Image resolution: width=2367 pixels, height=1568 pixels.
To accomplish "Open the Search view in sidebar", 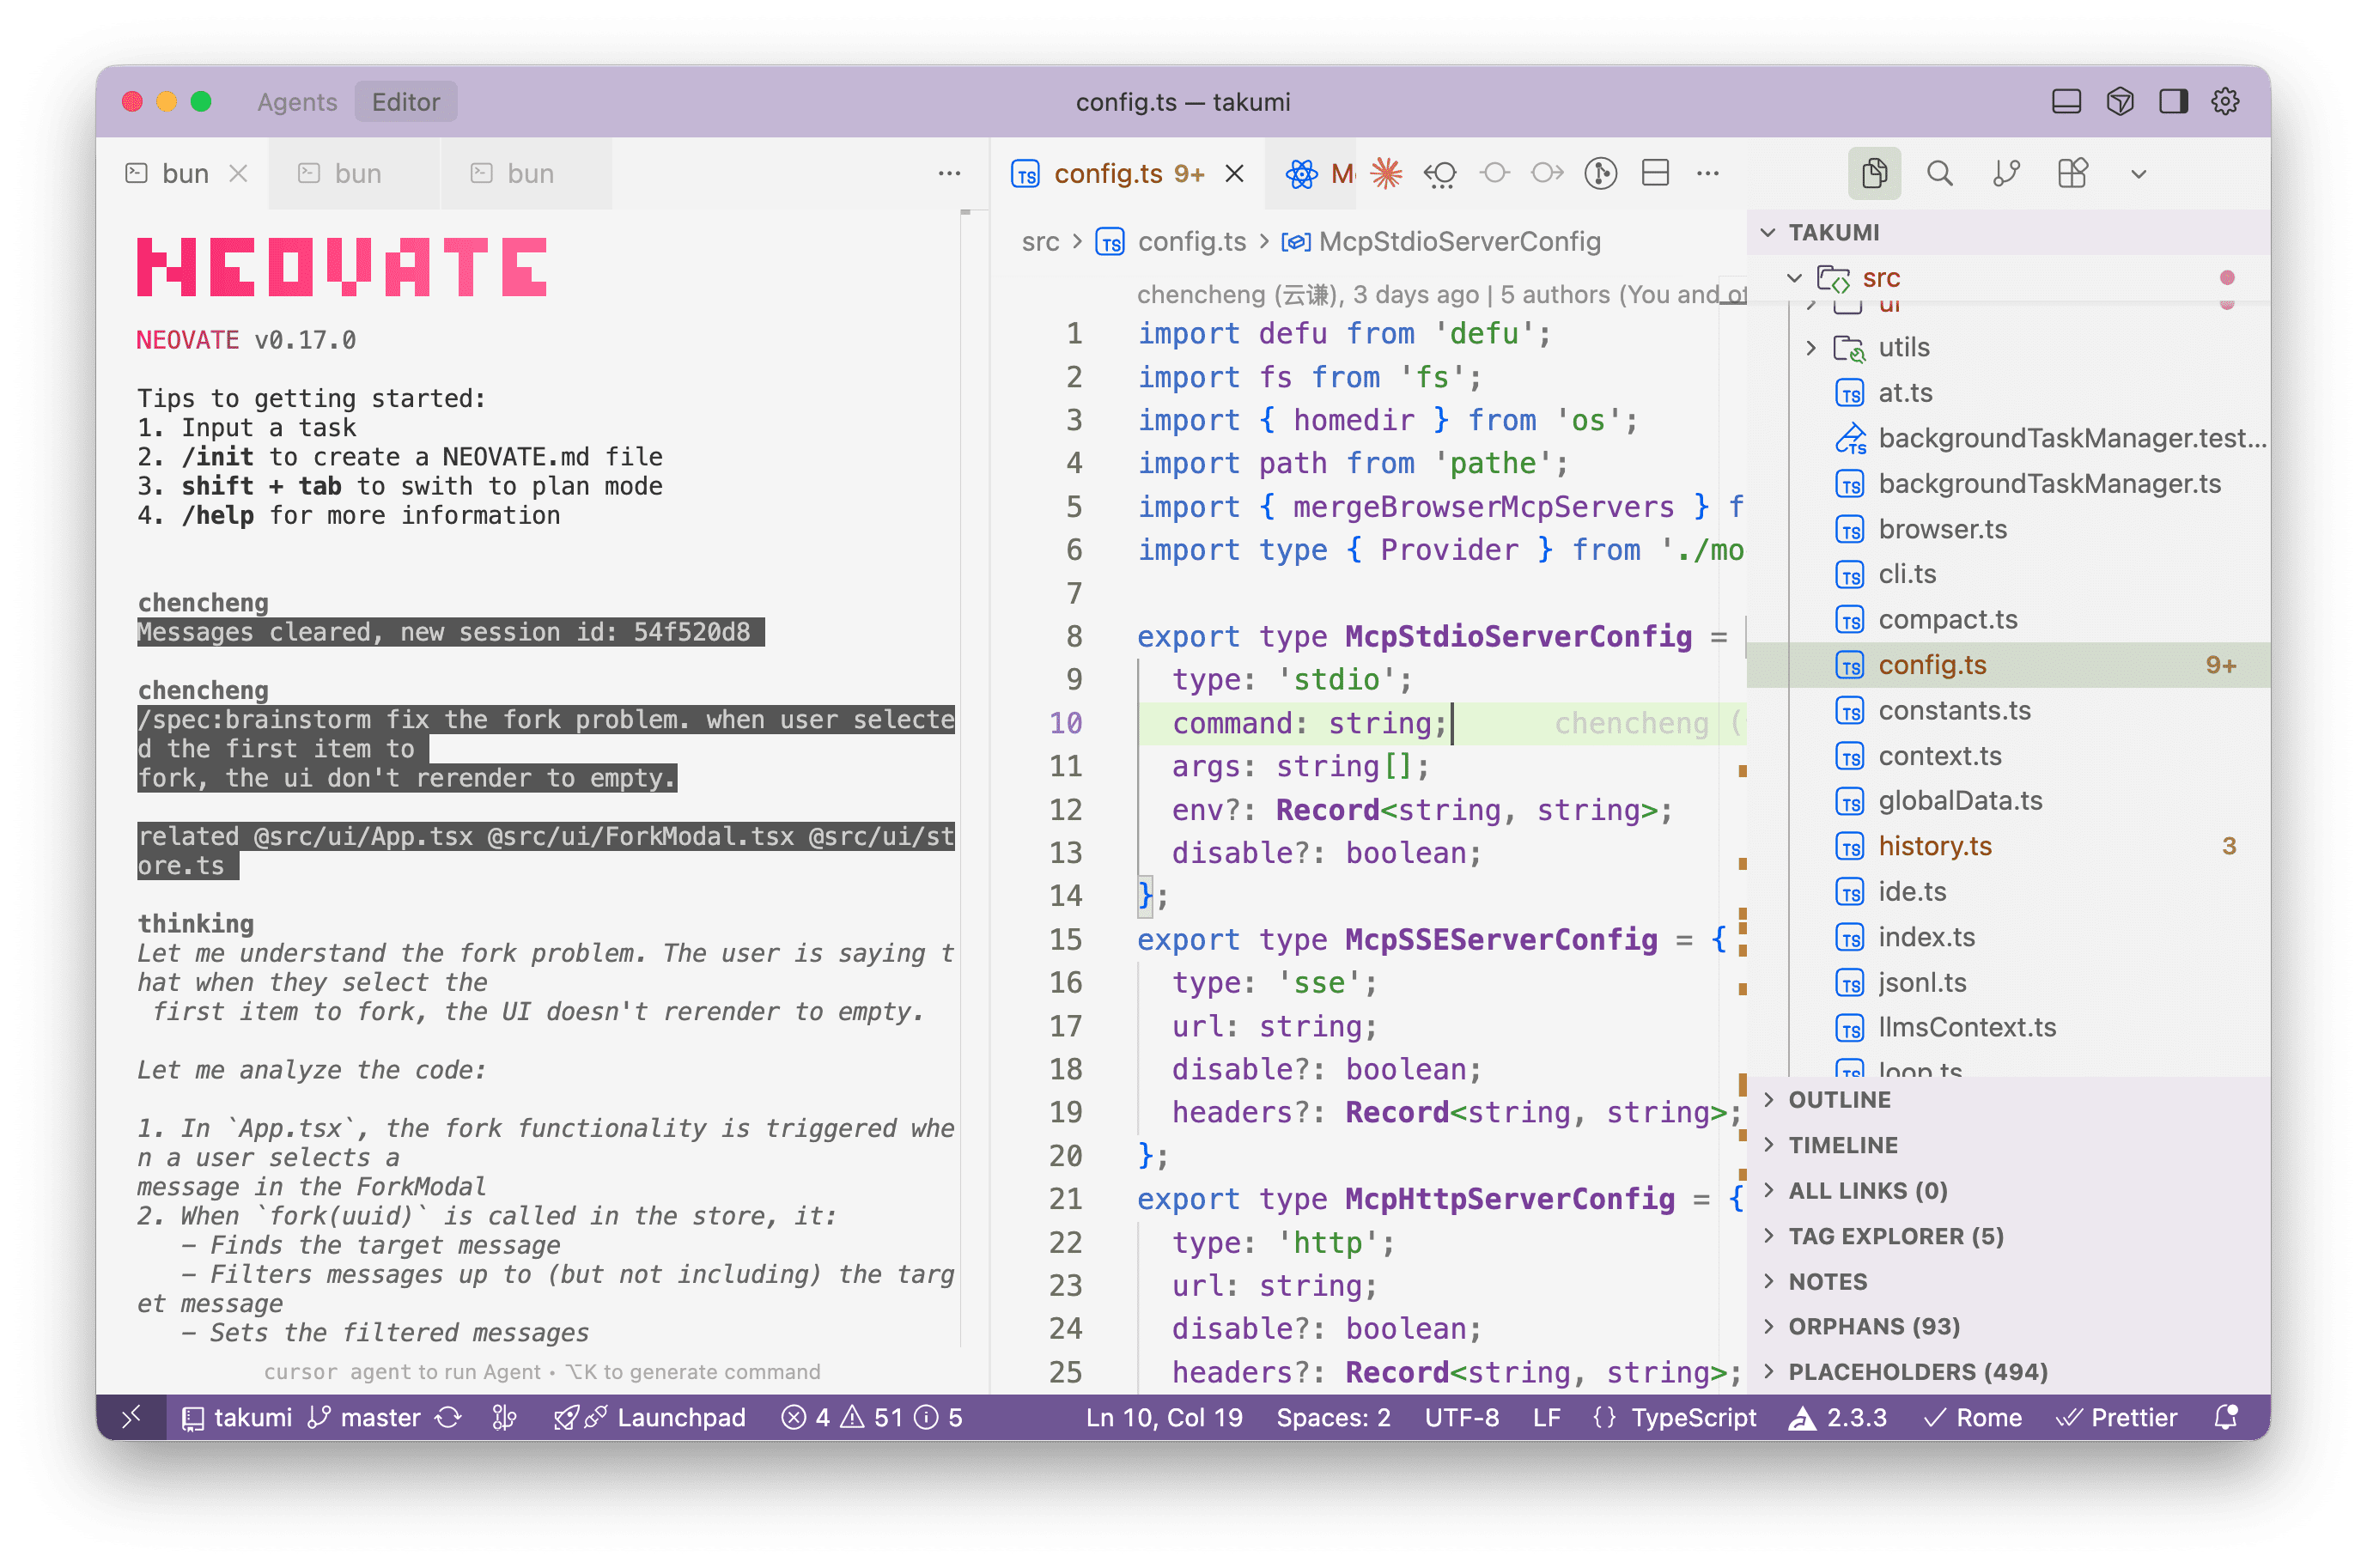I will 1939,174.
